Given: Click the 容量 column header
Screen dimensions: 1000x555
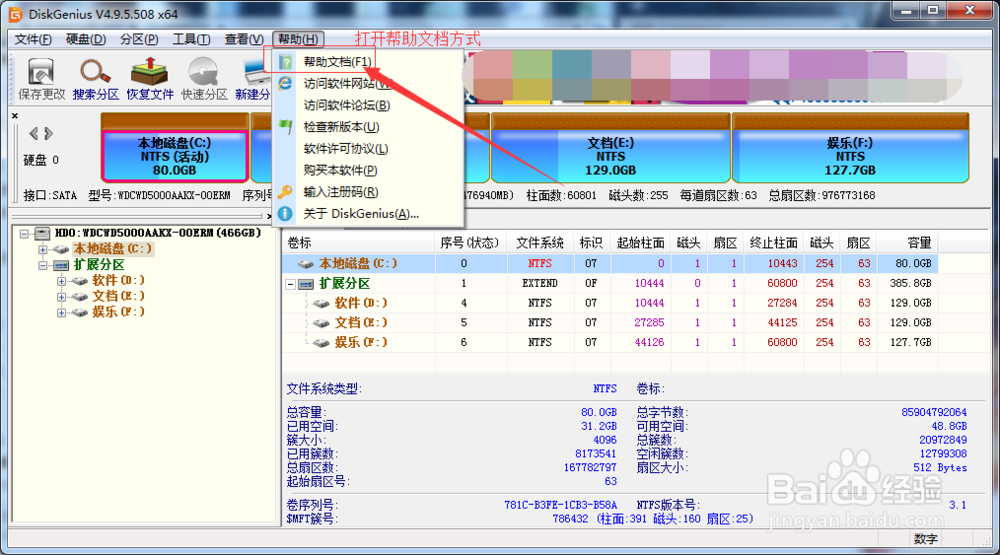Looking at the screenshot, I should click(908, 243).
